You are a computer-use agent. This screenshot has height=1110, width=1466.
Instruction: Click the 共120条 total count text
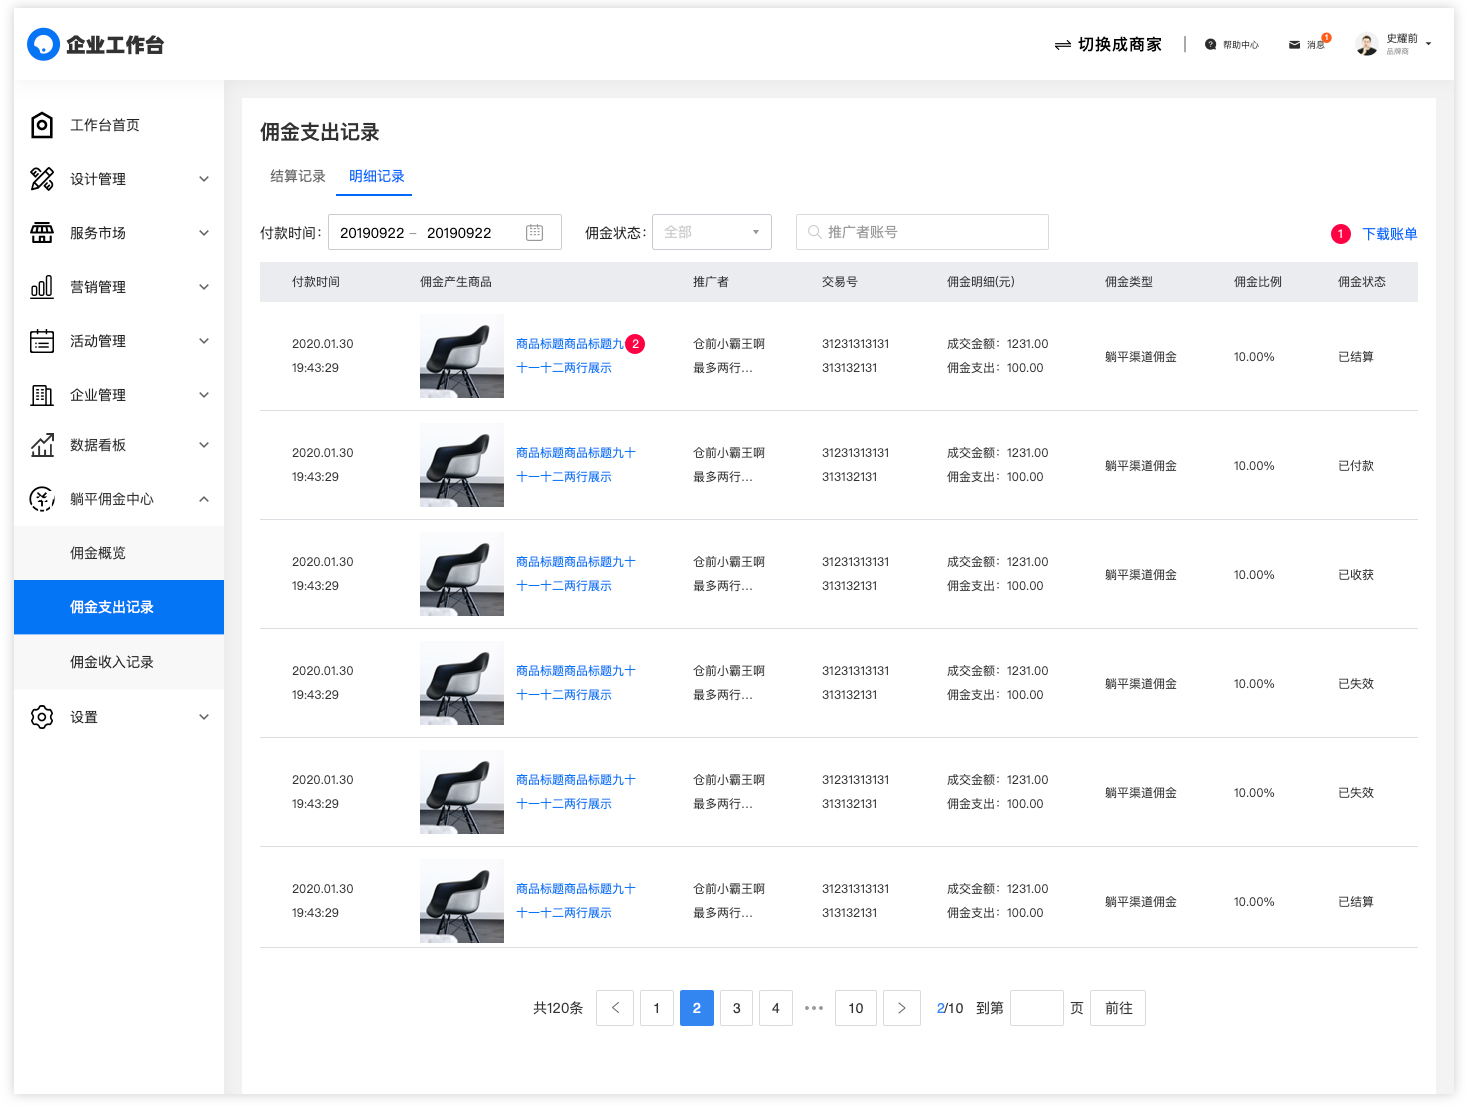pyautogui.click(x=558, y=1008)
